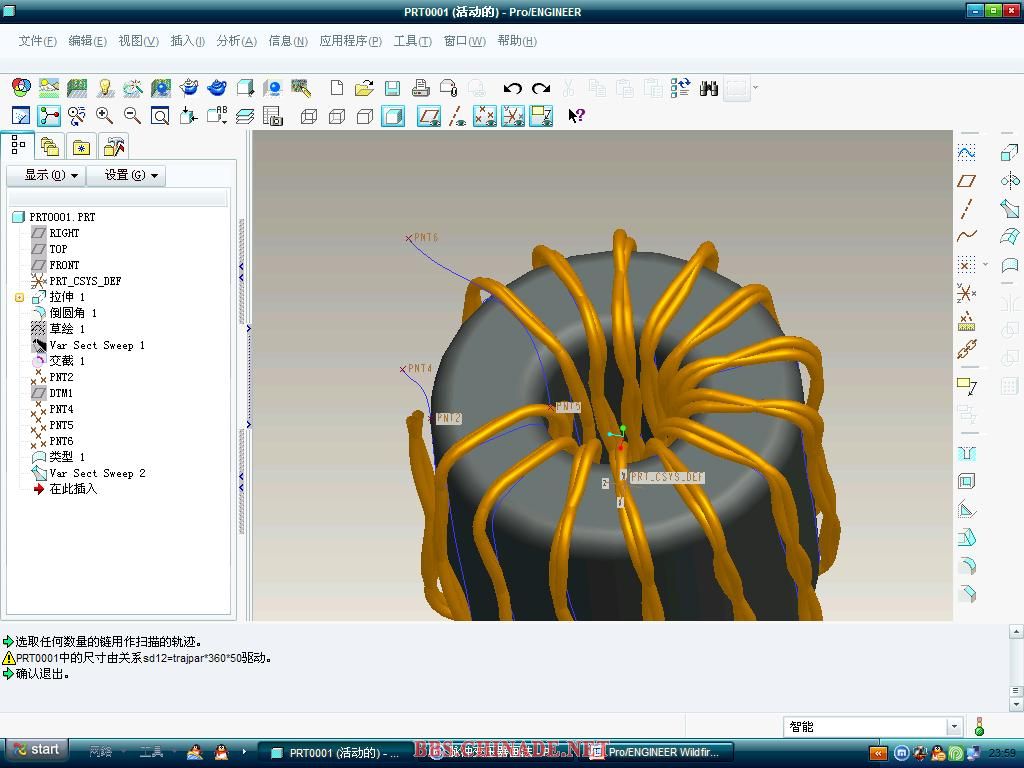Select Var Sect Sweep 2 in model tree
This screenshot has width=1024, height=768.
(x=97, y=473)
